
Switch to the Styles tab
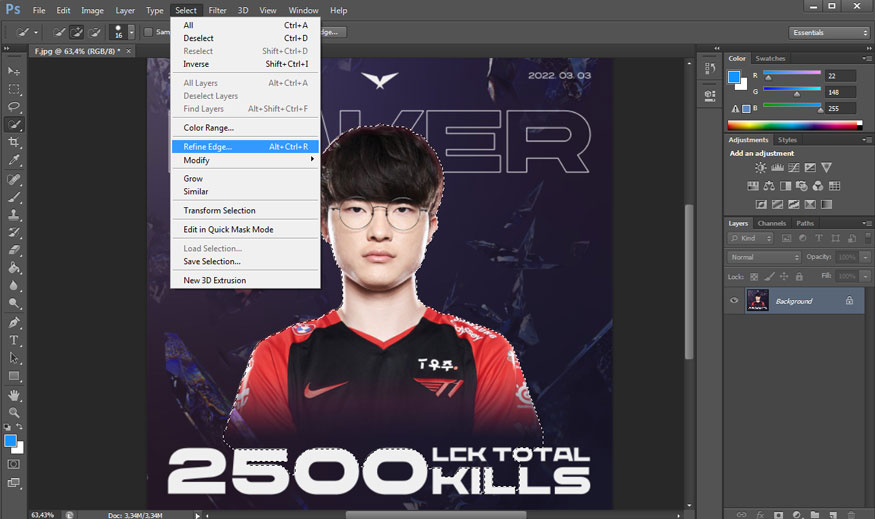tap(787, 140)
